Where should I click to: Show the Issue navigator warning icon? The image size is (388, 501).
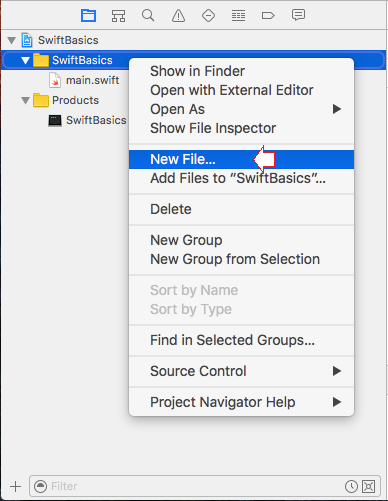pyautogui.click(x=178, y=16)
